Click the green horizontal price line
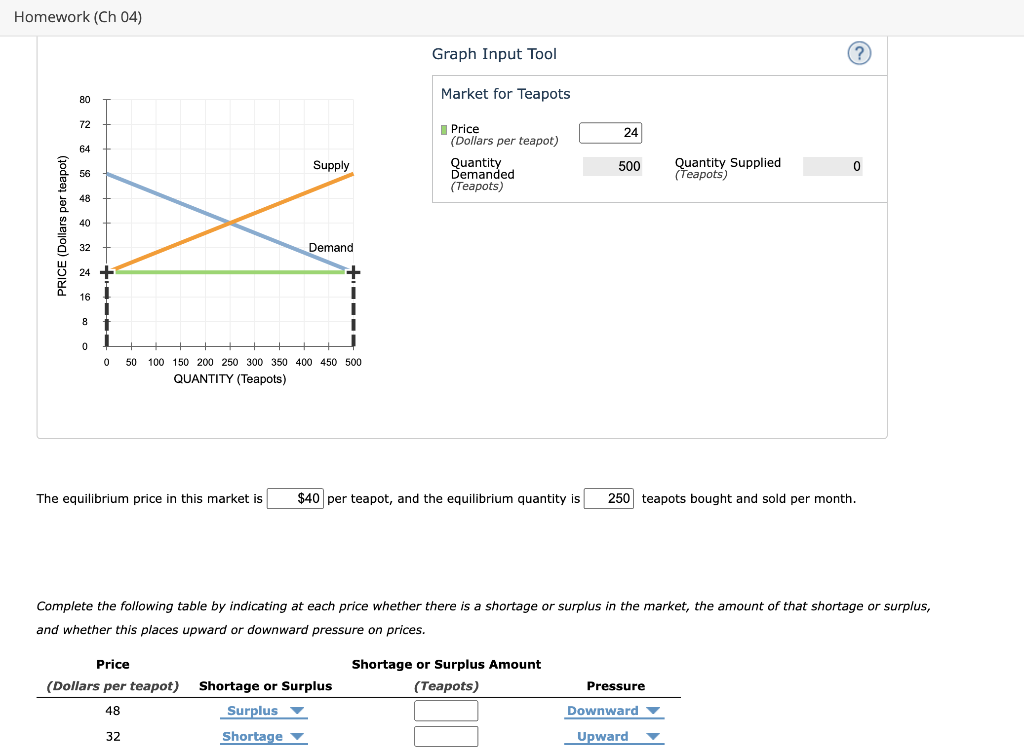This screenshot has width=1024, height=752. tap(228, 271)
